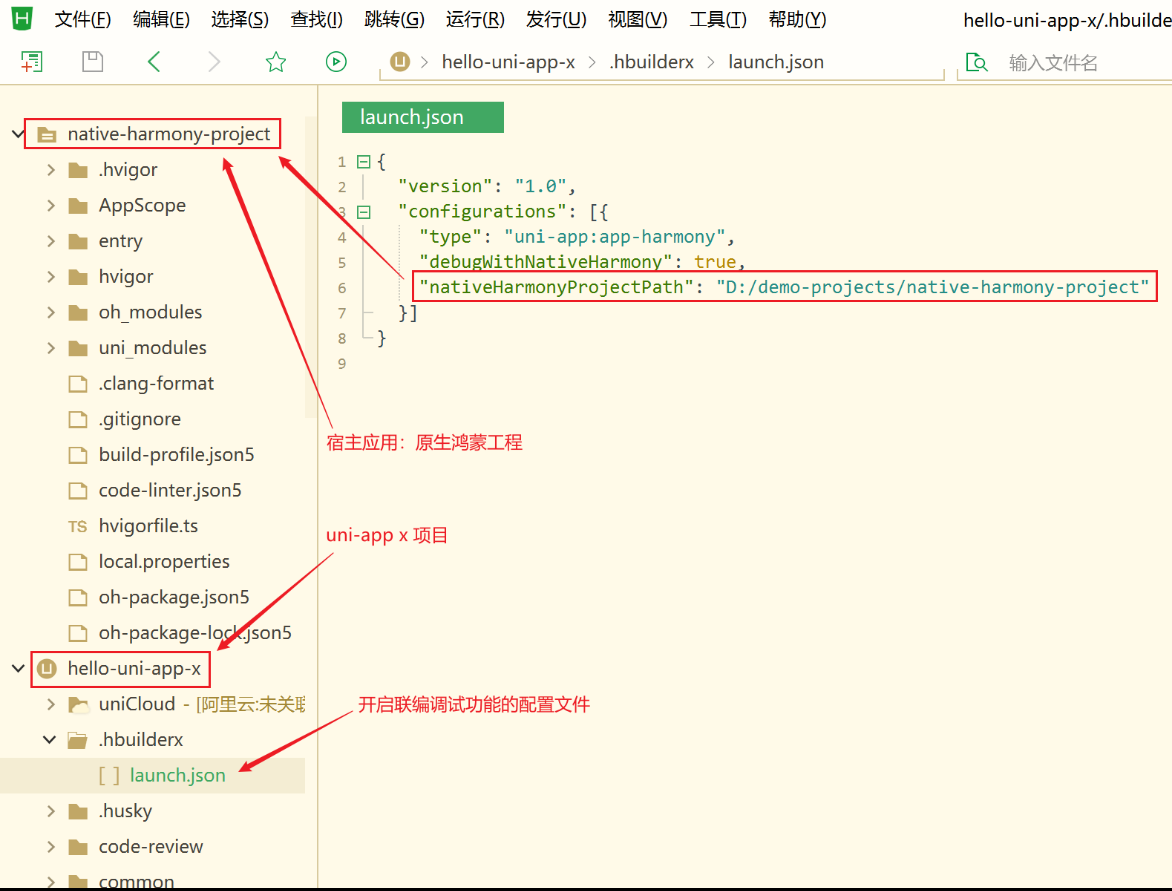Open the 视图(V) menu
1172x891 pixels.
(638, 19)
